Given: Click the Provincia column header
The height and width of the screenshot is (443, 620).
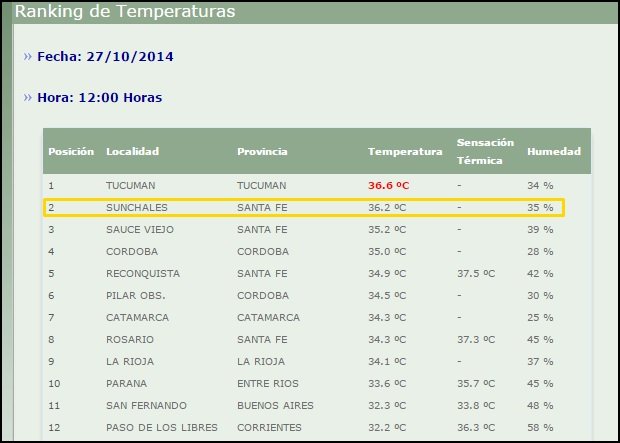Looking at the screenshot, I should (262, 152).
